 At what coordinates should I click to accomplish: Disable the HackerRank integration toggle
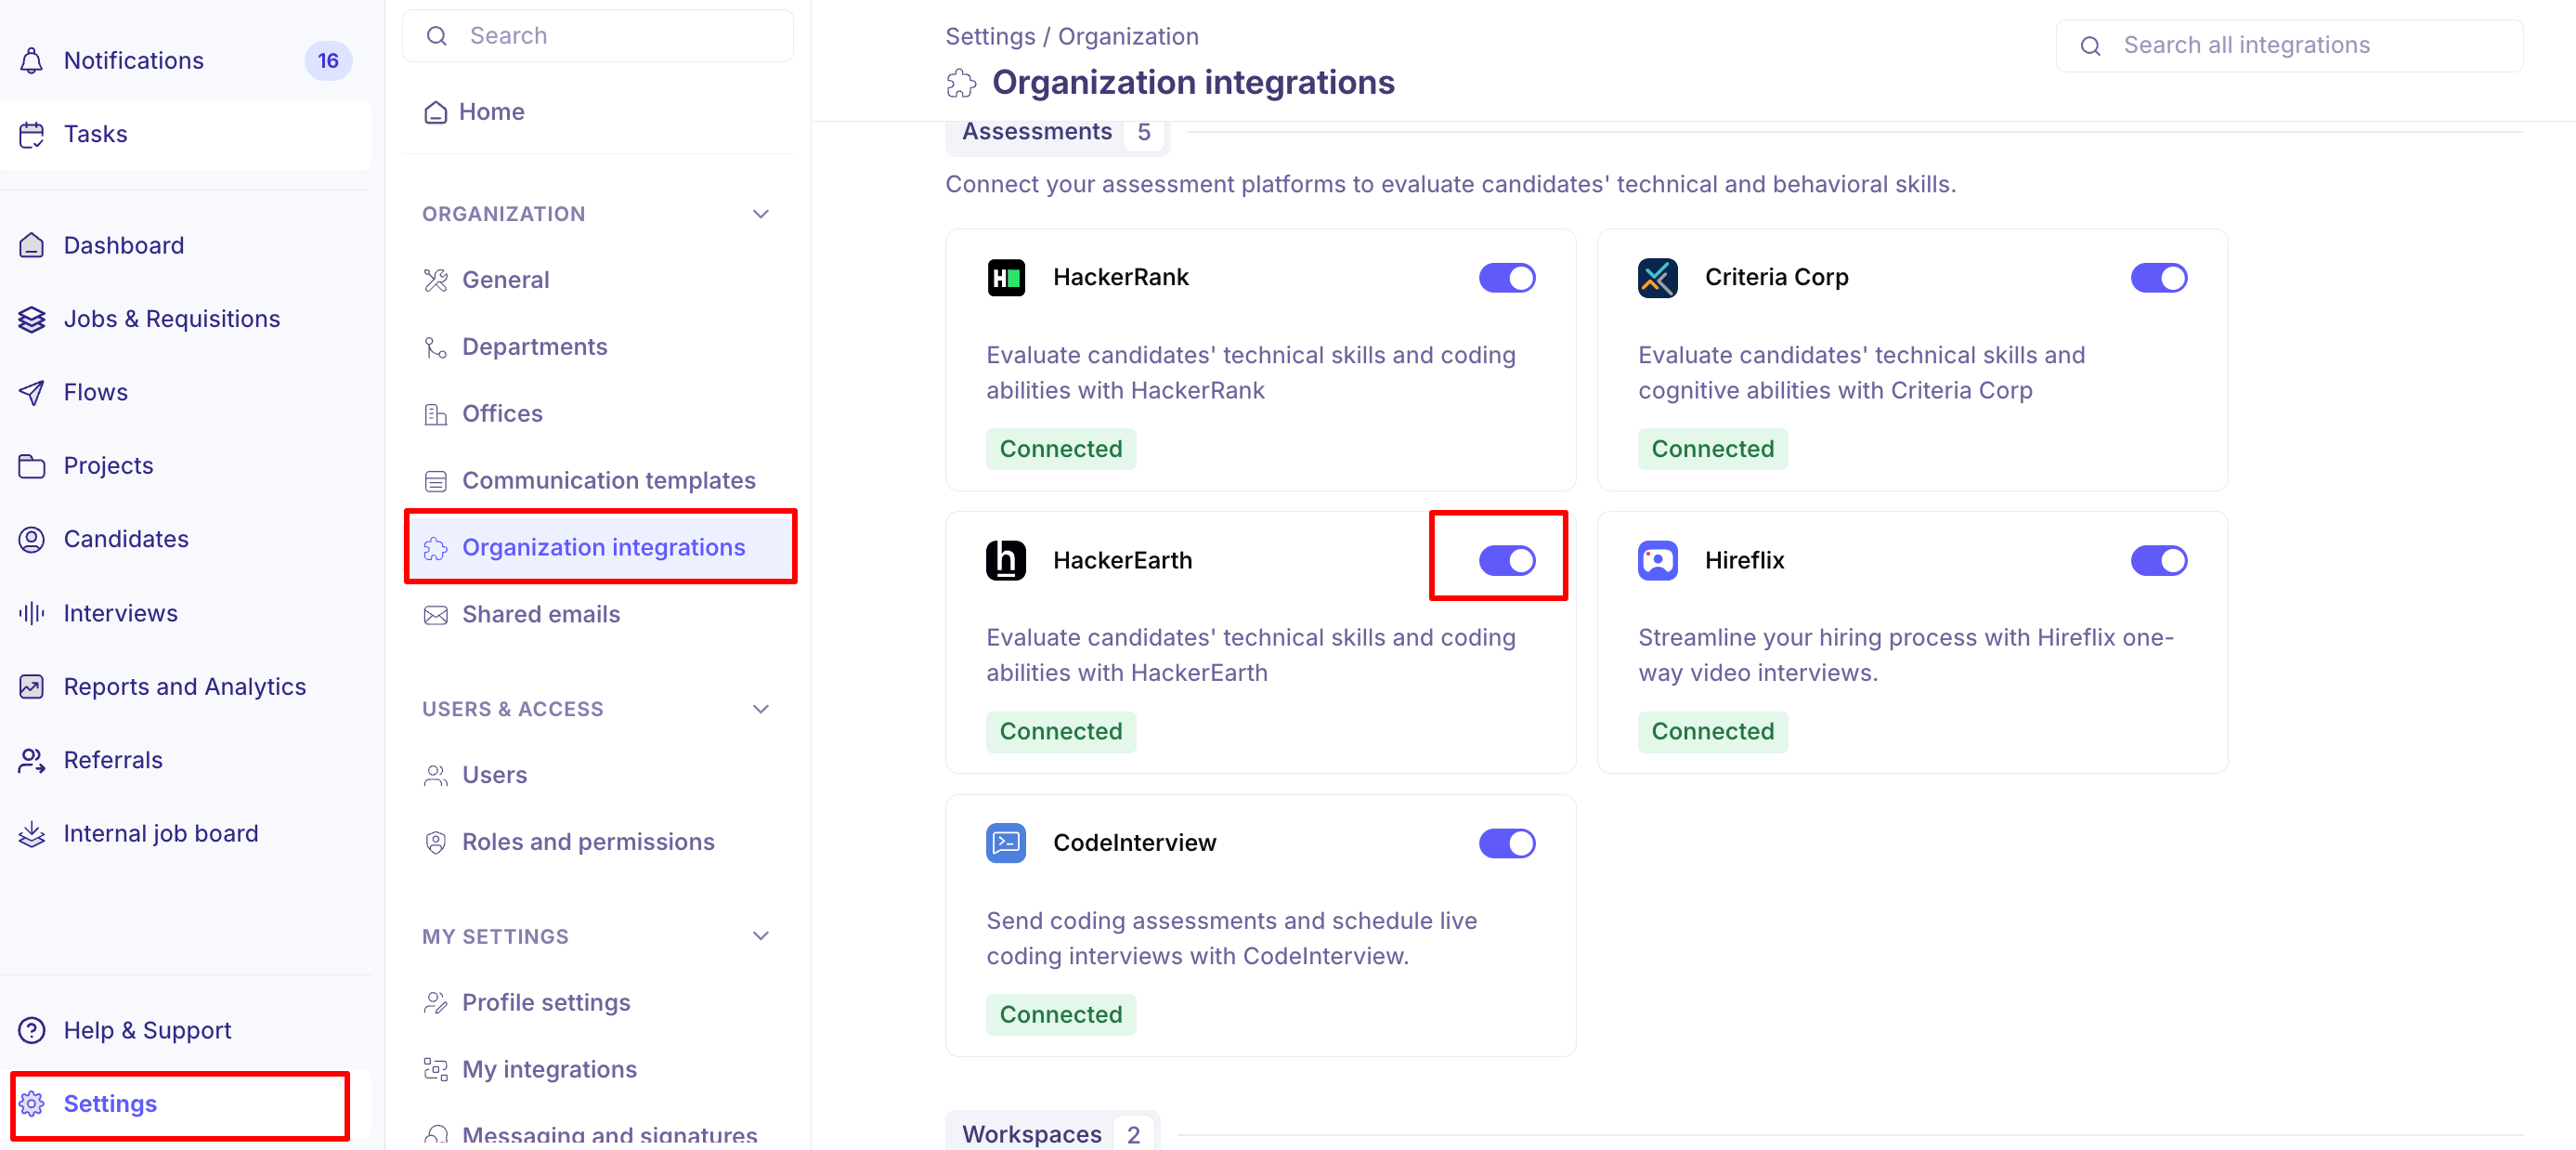[x=1507, y=278]
